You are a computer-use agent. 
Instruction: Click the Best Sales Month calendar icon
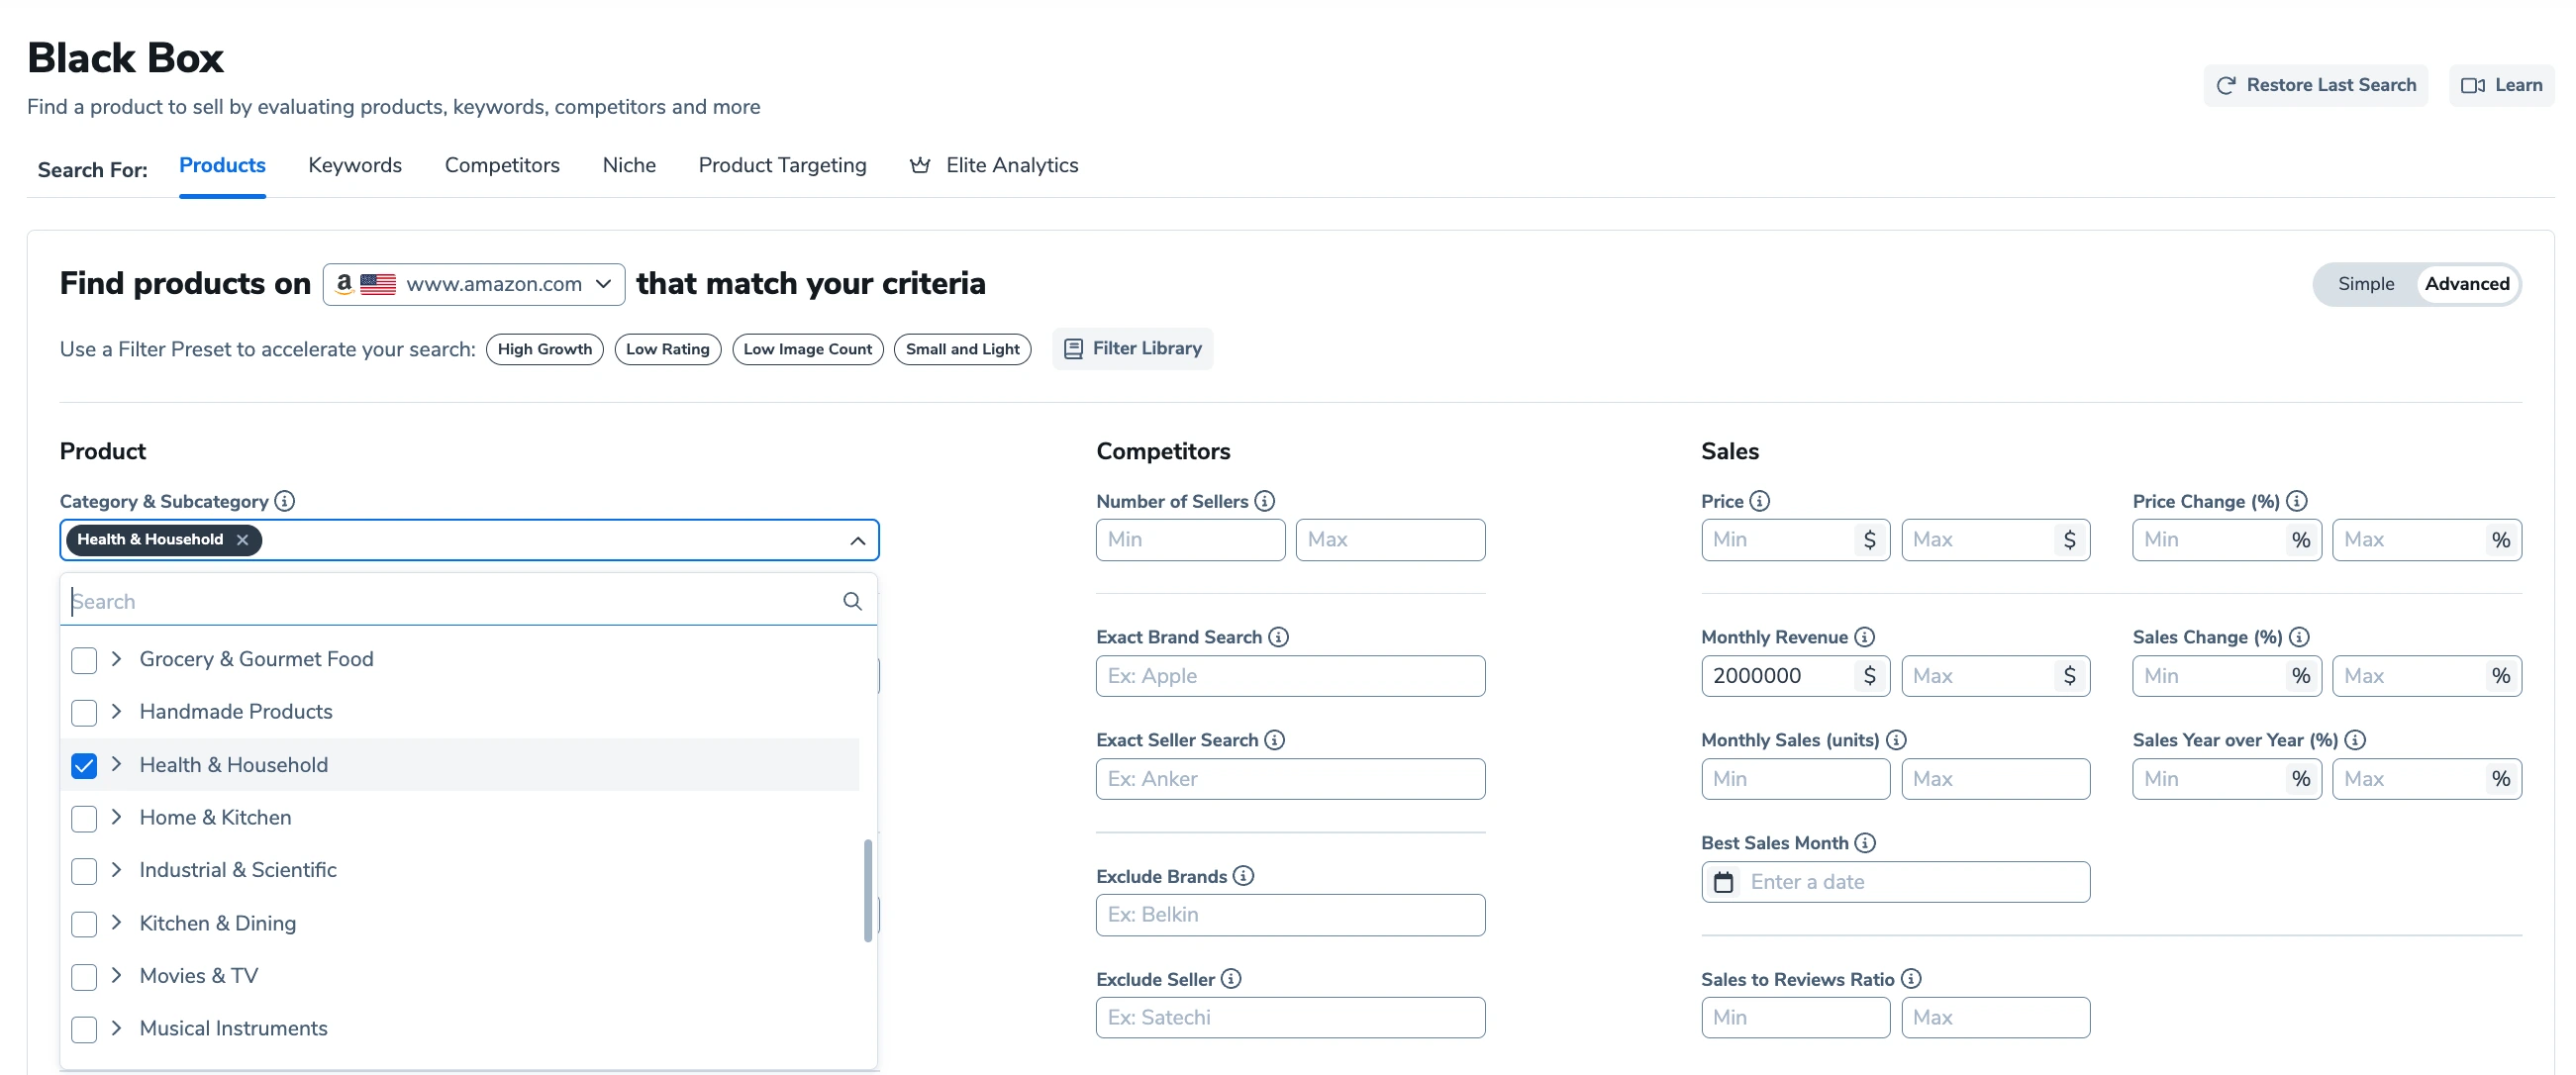[x=1724, y=881]
